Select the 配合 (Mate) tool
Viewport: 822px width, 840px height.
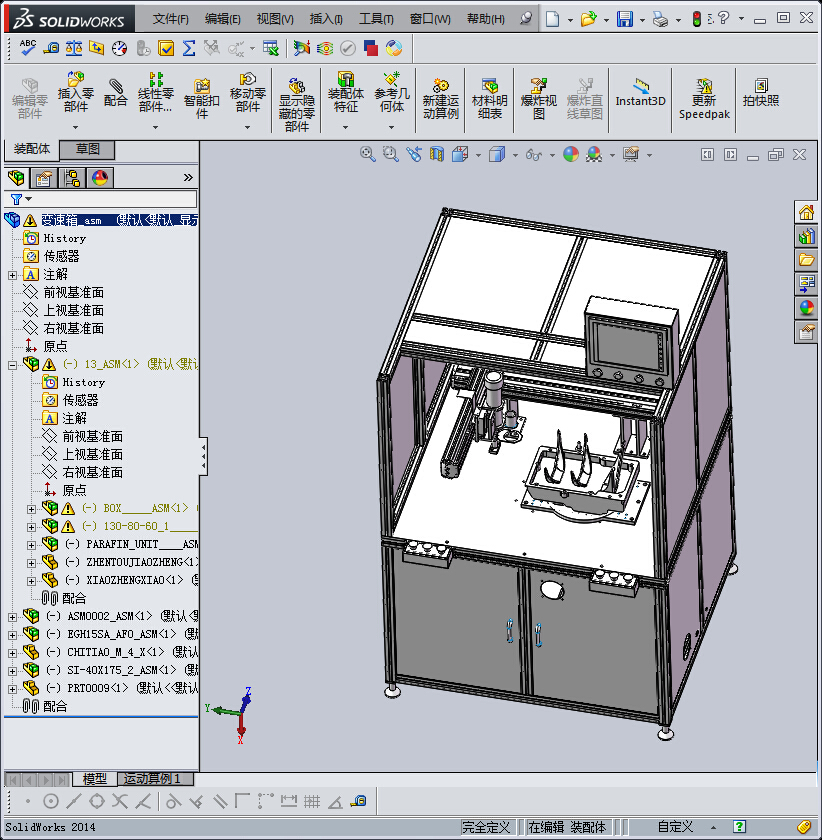pyautogui.click(x=116, y=92)
